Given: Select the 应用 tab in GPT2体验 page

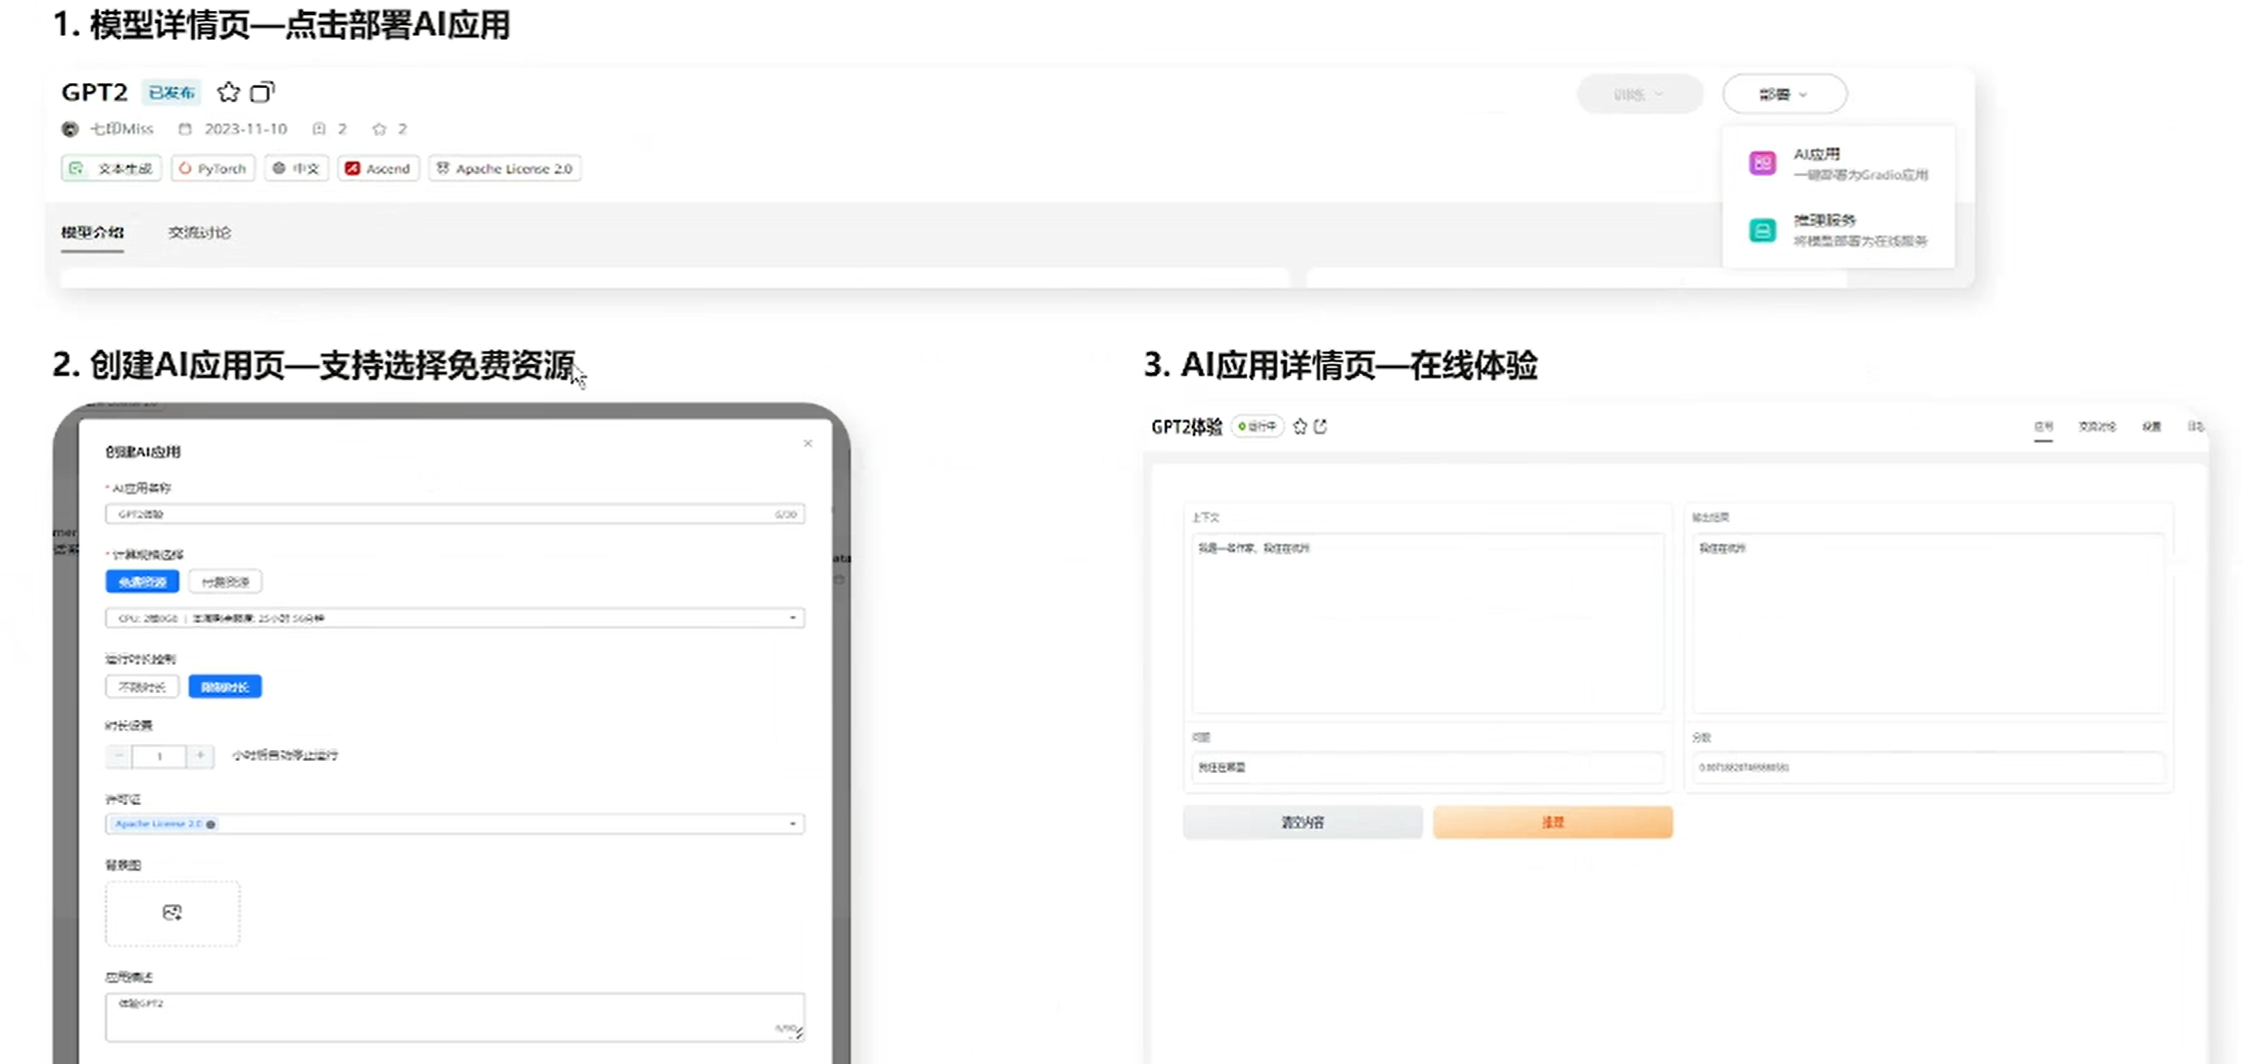Looking at the screenshot, I should click(2043, 427).
